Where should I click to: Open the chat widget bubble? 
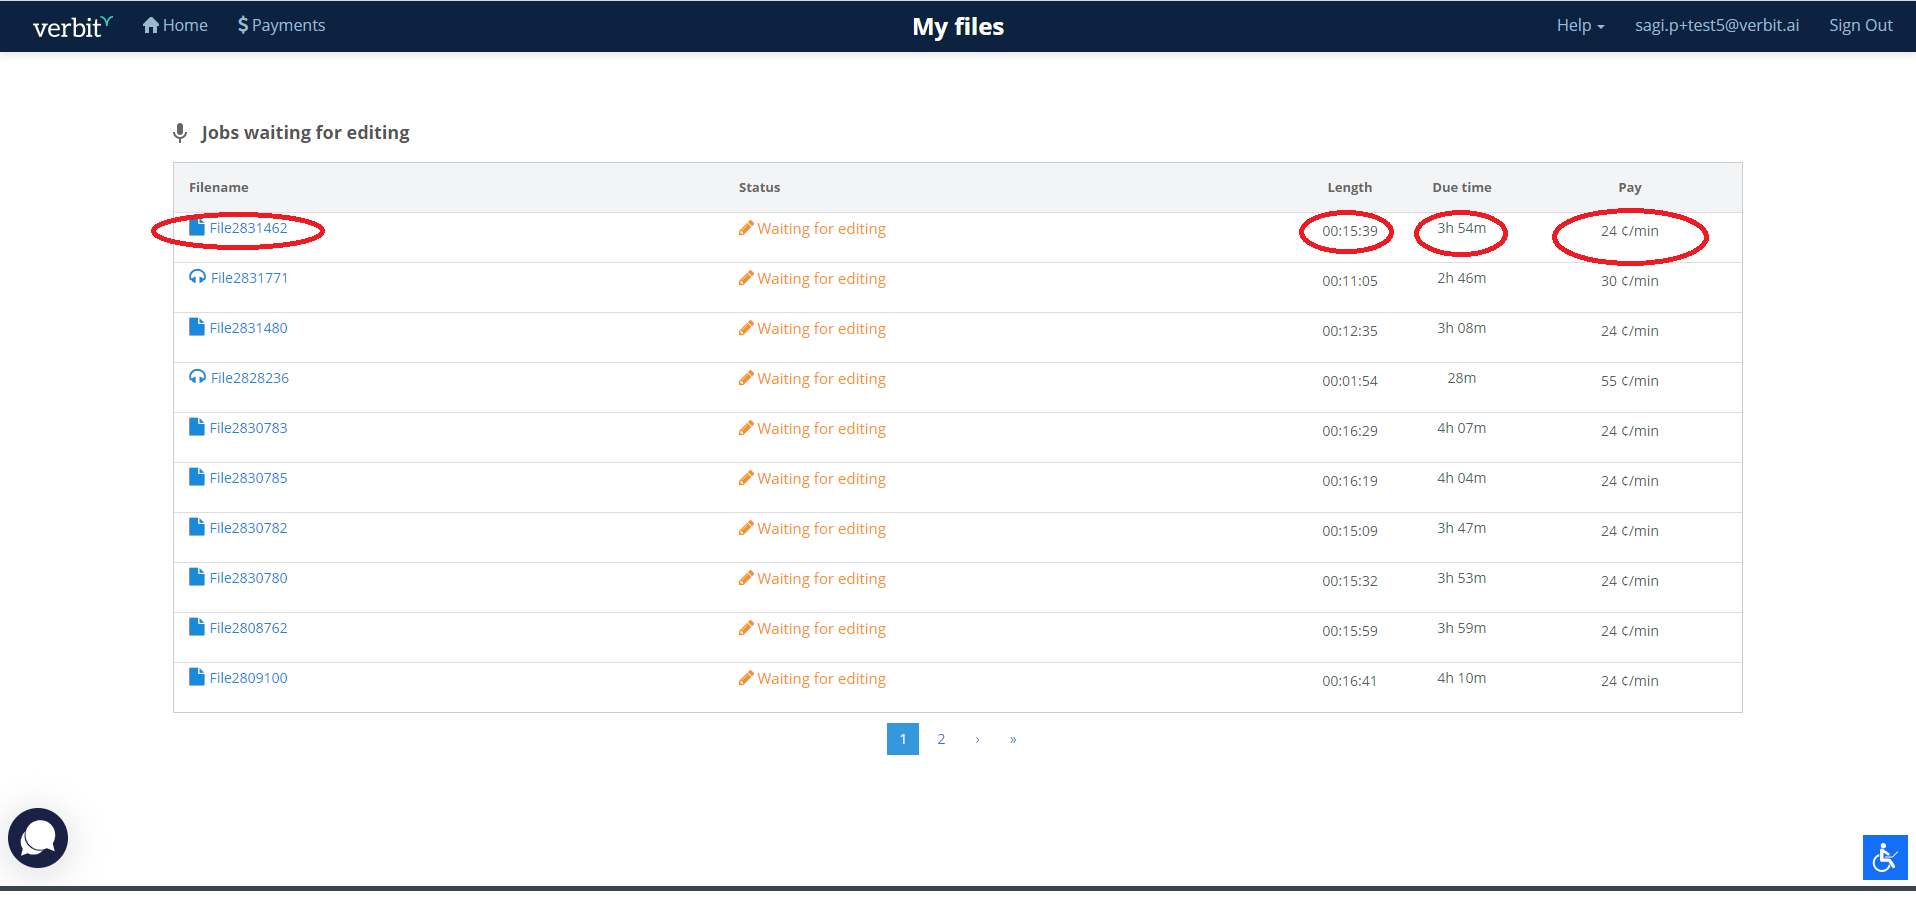click(37, 838)
